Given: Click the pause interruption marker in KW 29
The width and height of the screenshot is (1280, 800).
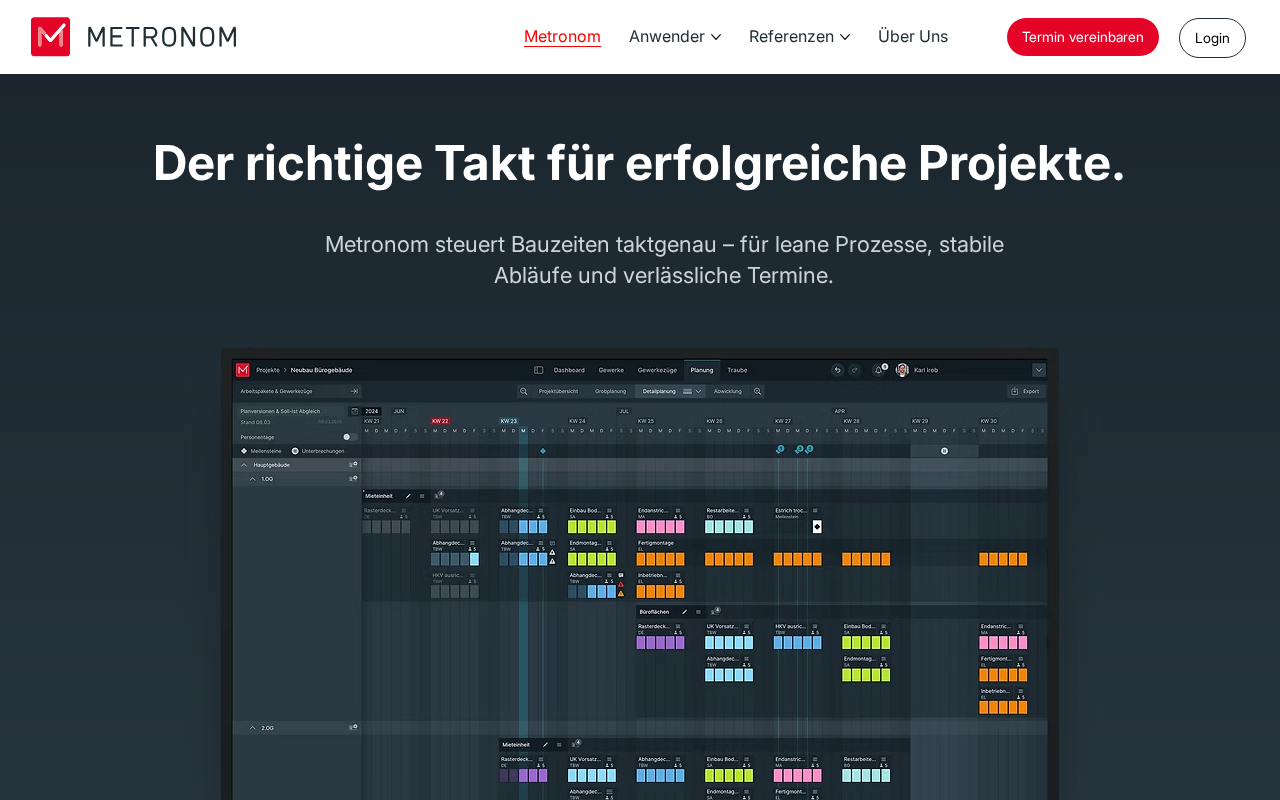Looking at the screenshot, I should (x=944, y=451).
